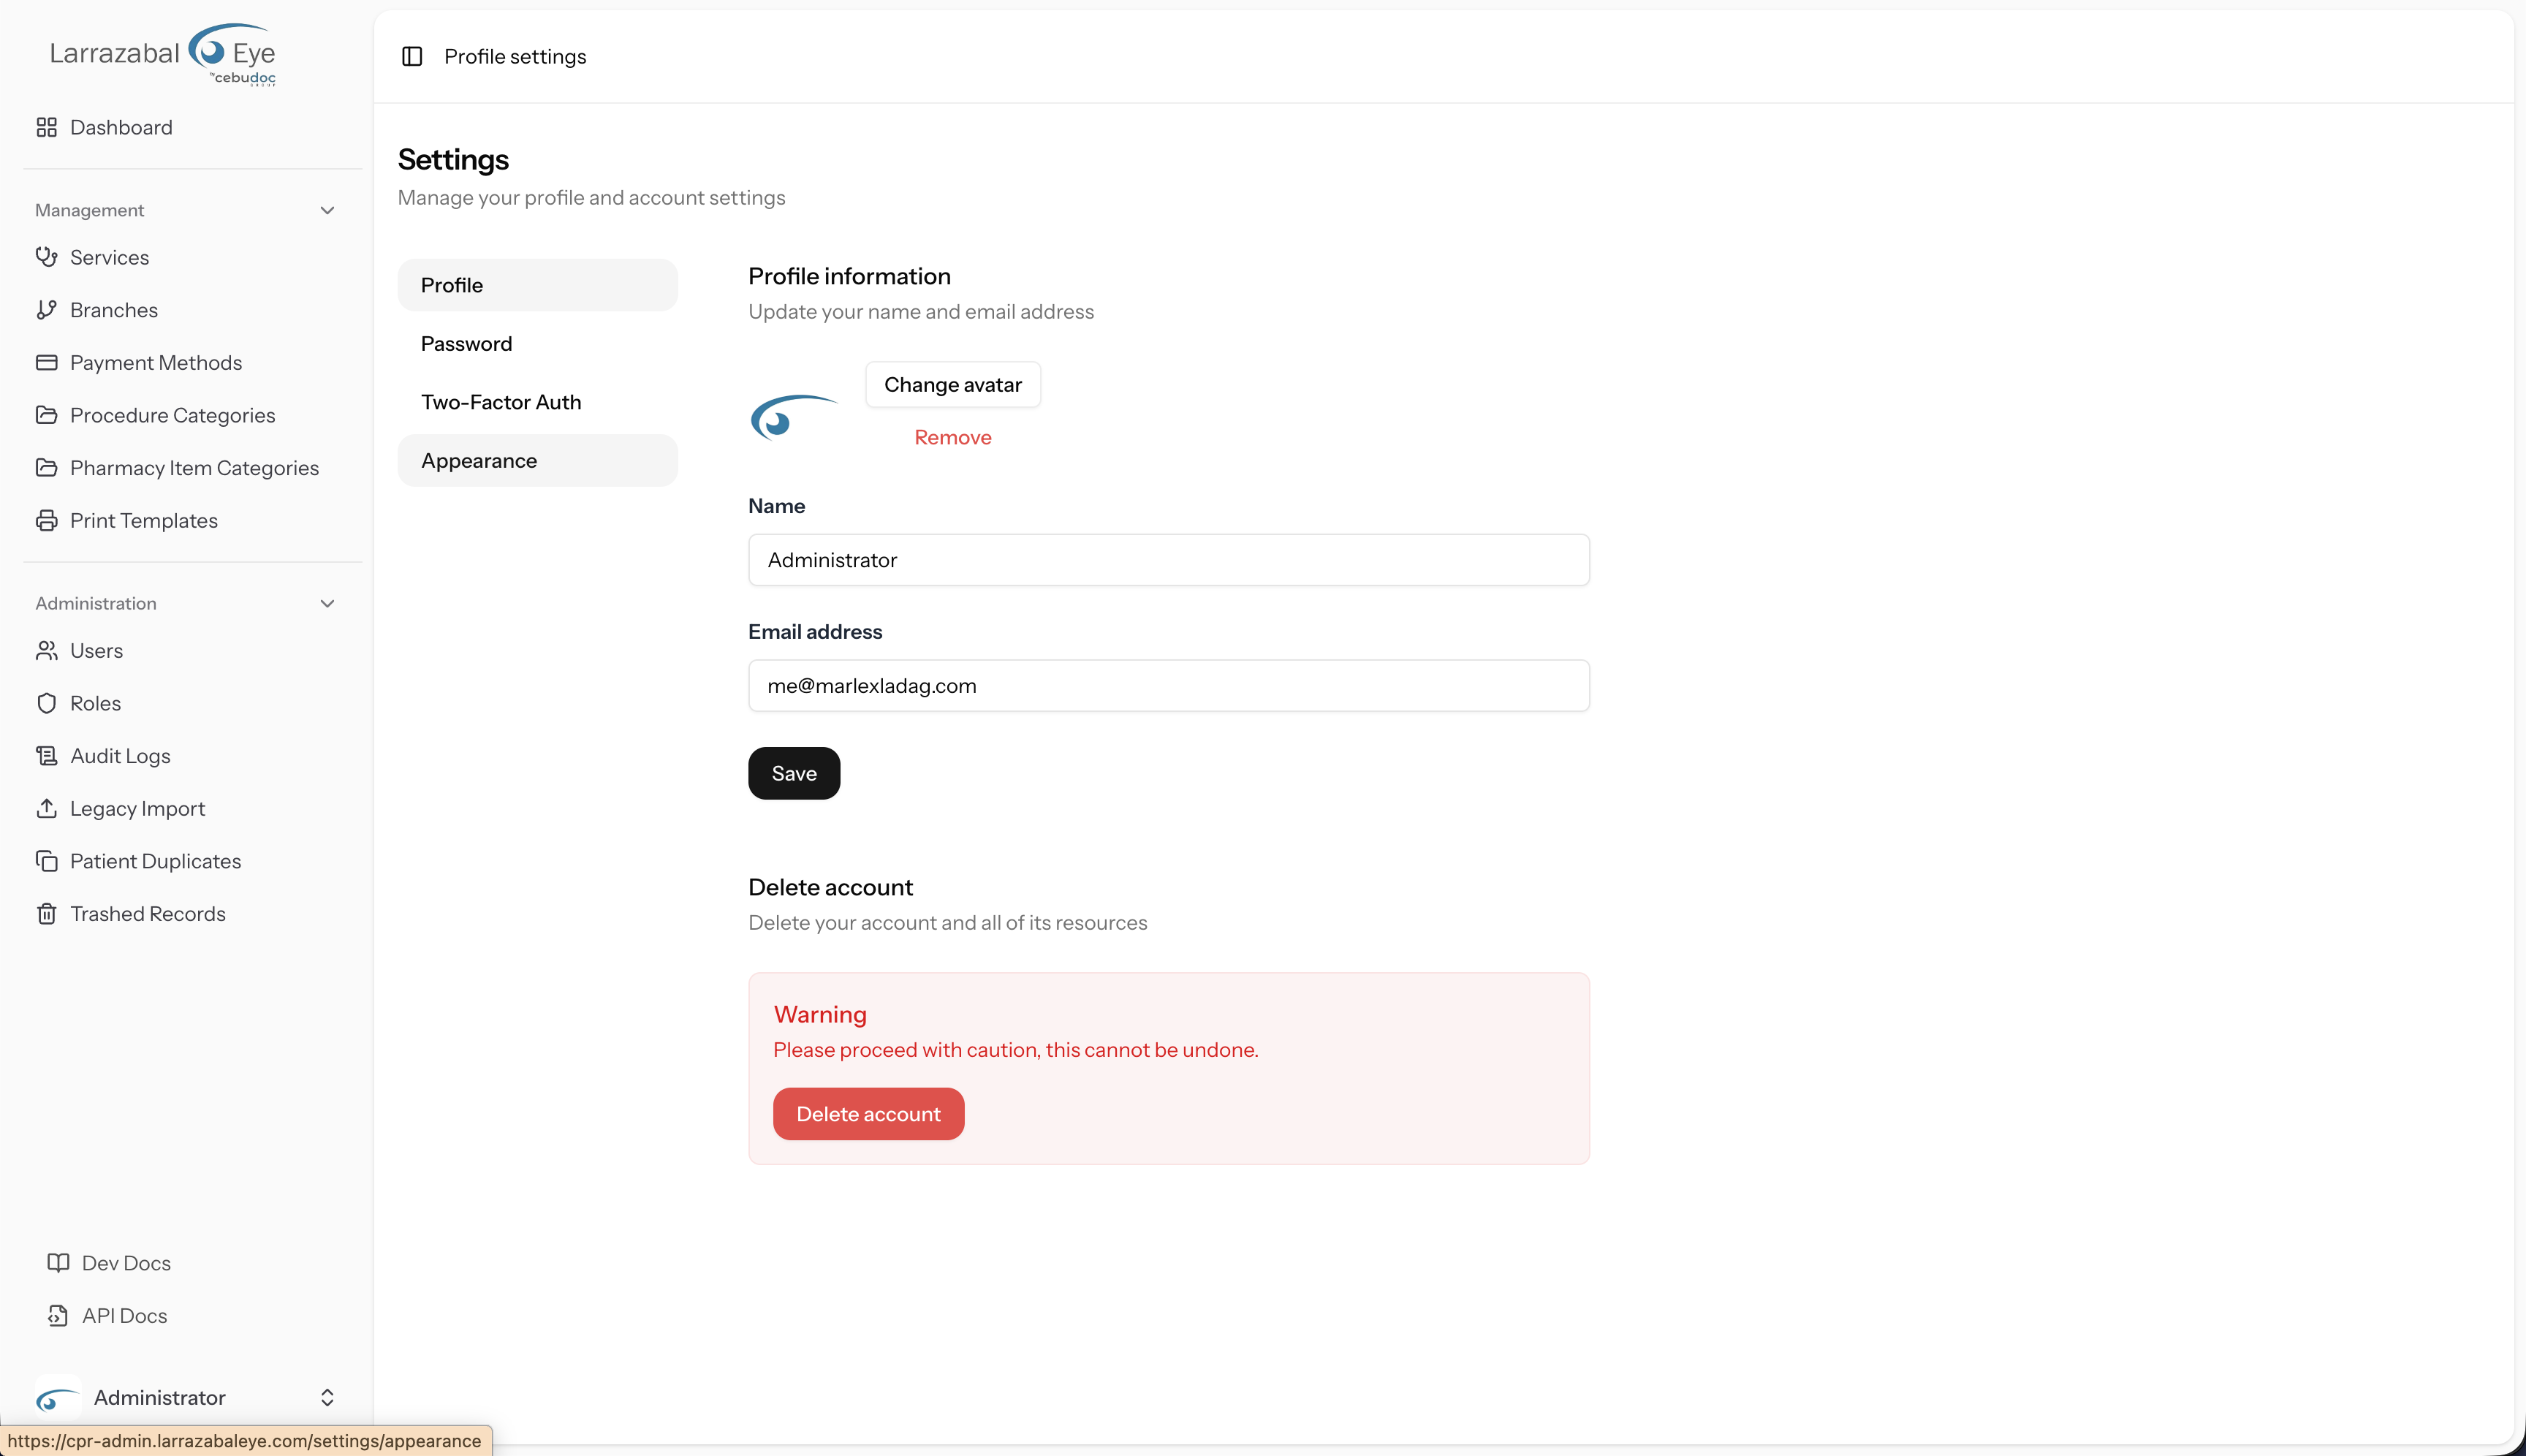The image size is (2526, 1456).
Task: Focus the Name input field
Action: tap(1169, 560)
